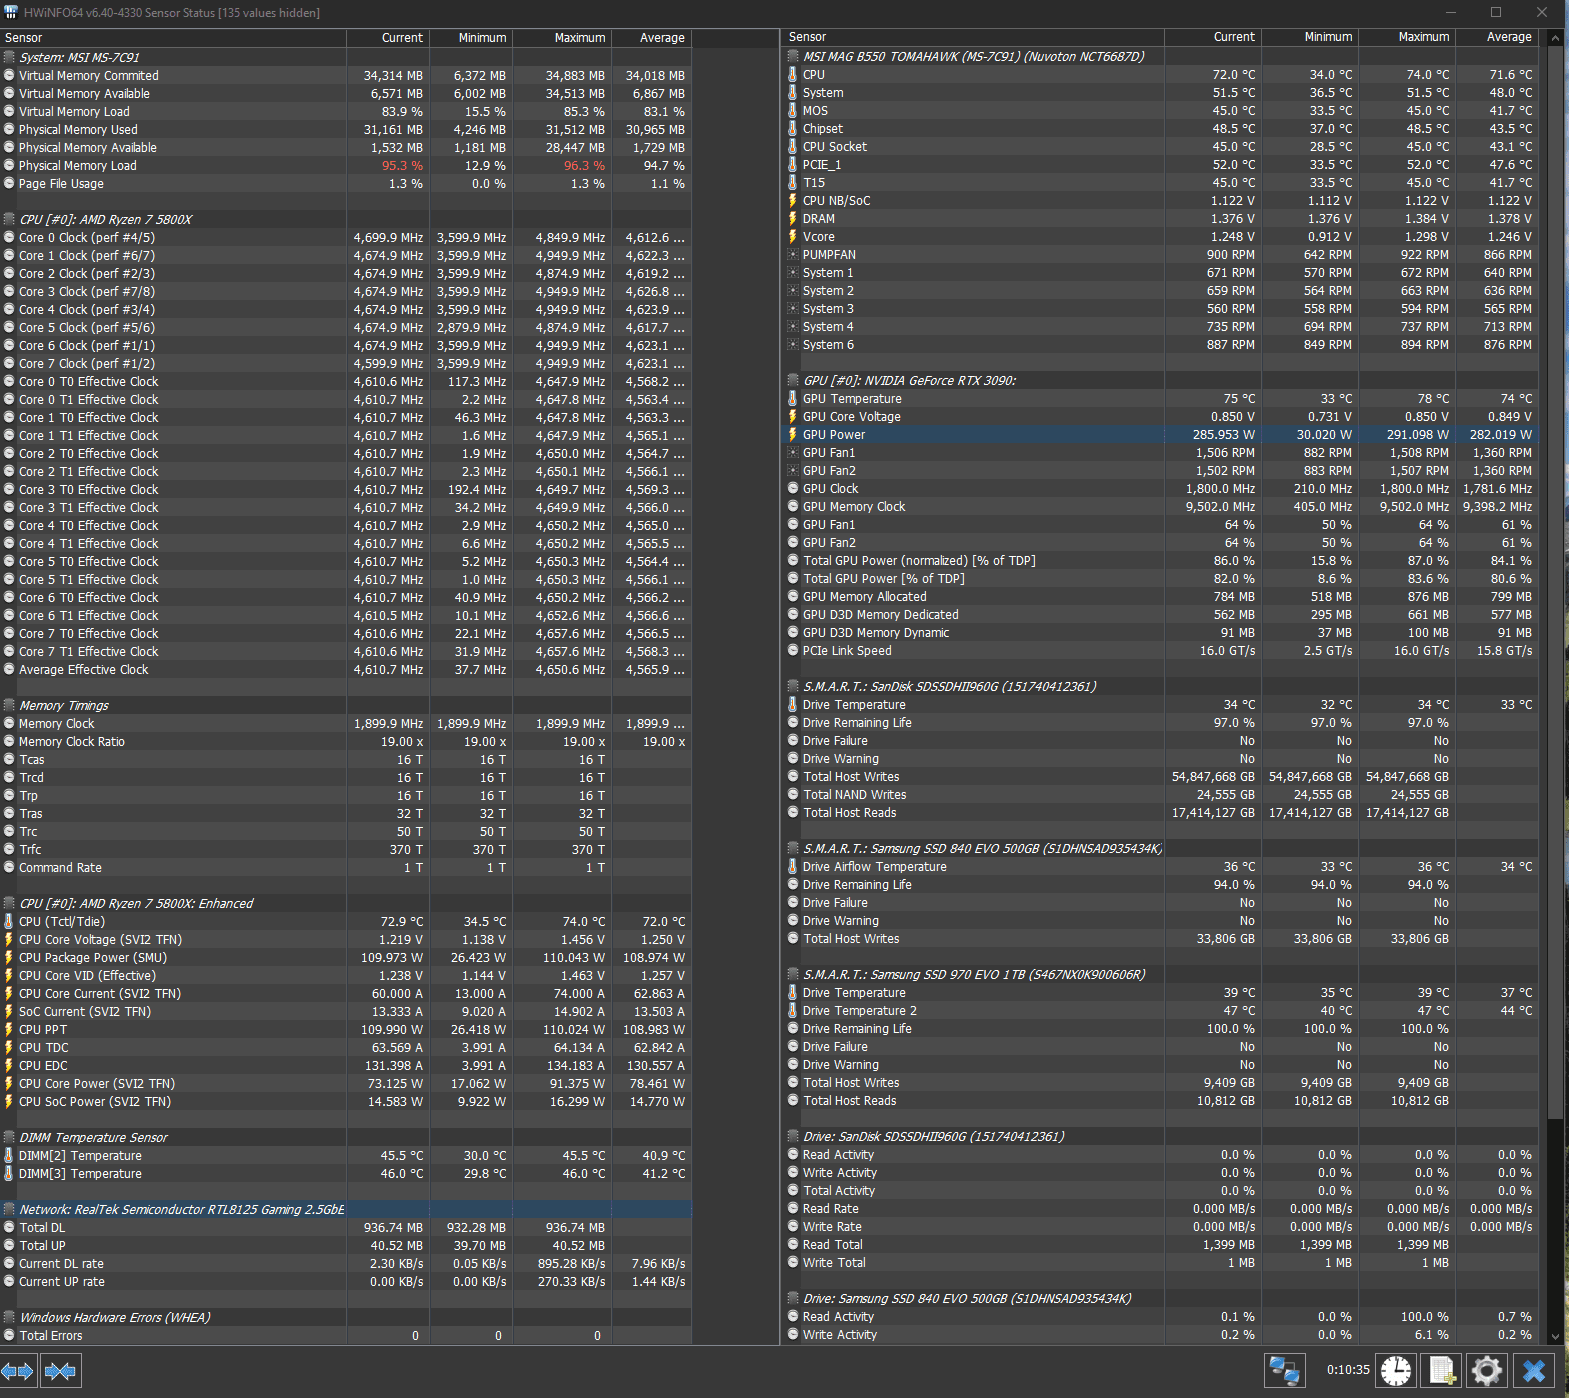Click the scroll-down arrow of right pane
The image size is (1569, 1398).
coord(1555,1336)
